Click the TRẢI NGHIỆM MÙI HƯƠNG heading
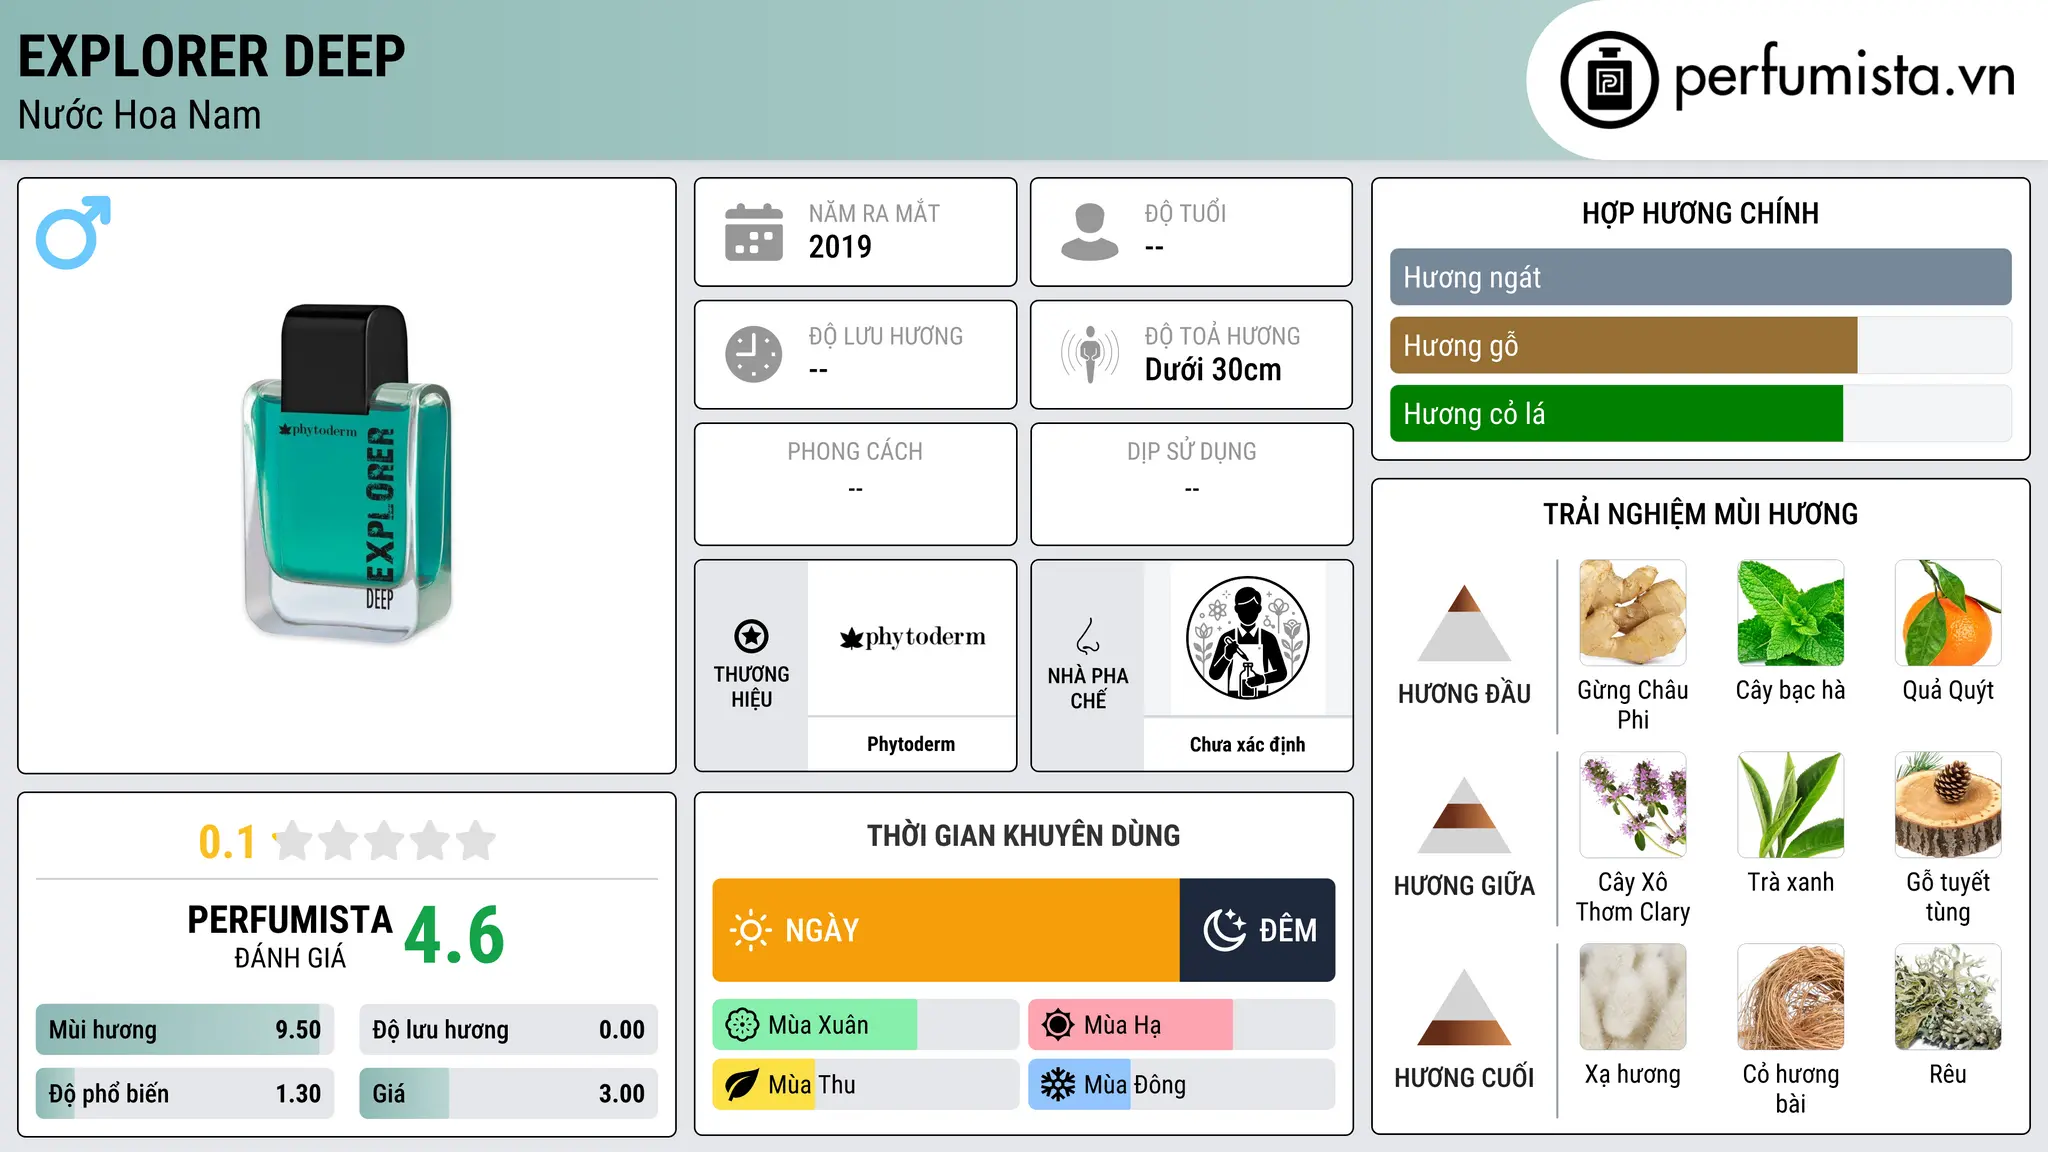Image resolution: width=2048 pixels, height=1152 pixels. pyautogui.click(x=1700, y=514)
